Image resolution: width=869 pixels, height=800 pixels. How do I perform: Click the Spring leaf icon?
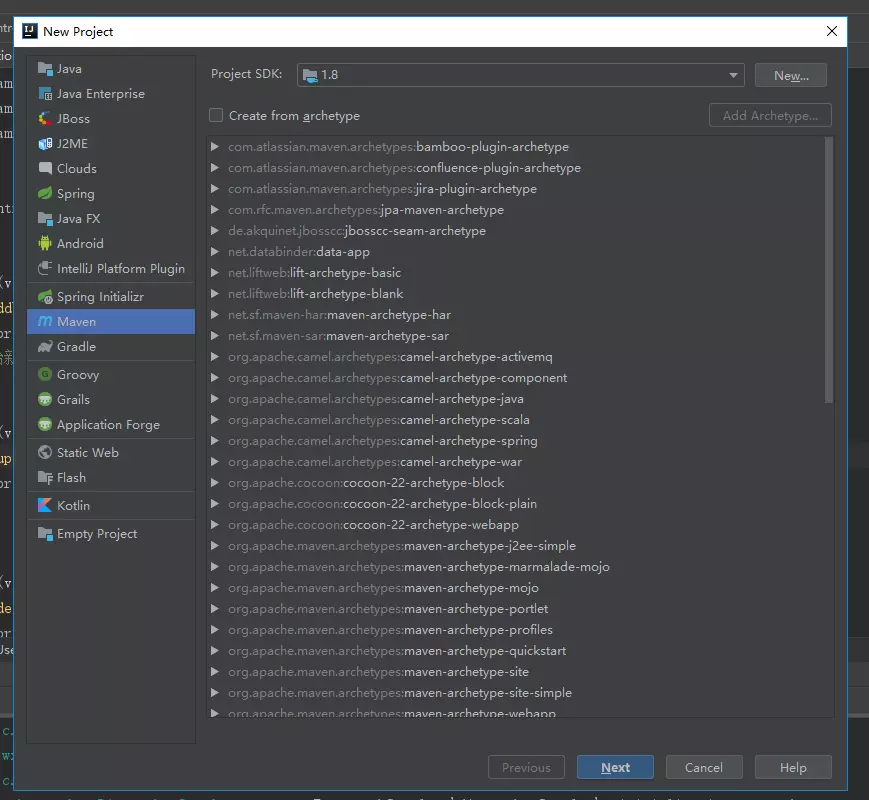[x=45, y=193]
